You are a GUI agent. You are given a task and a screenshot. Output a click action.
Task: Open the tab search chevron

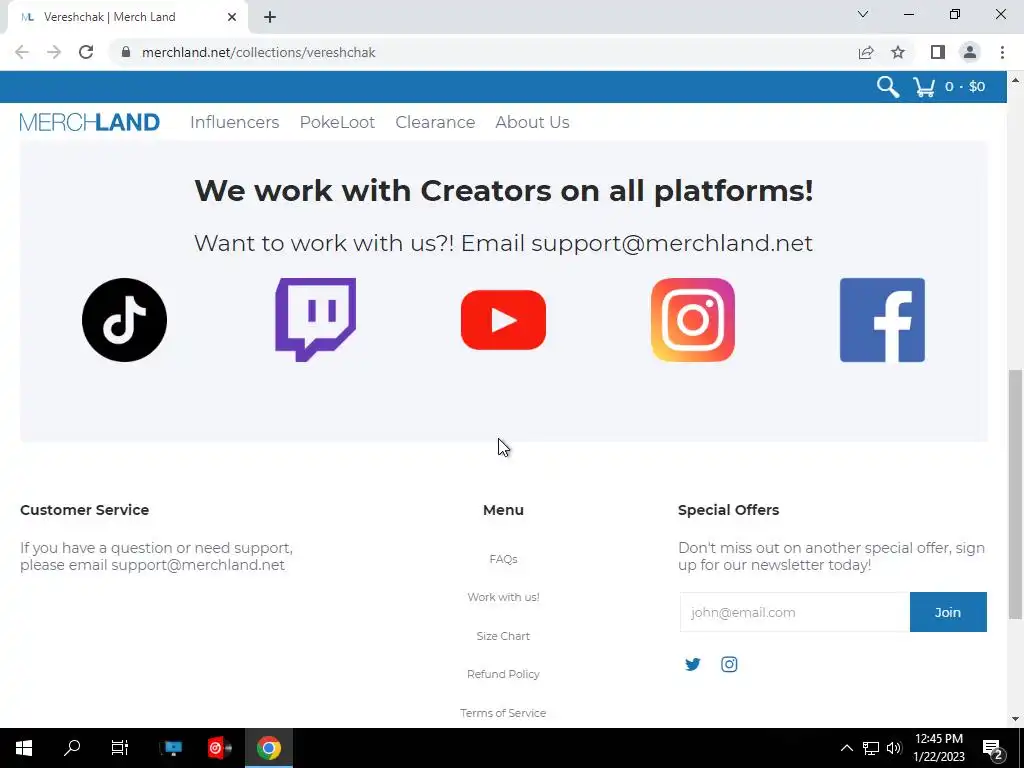tap(863, 14)
